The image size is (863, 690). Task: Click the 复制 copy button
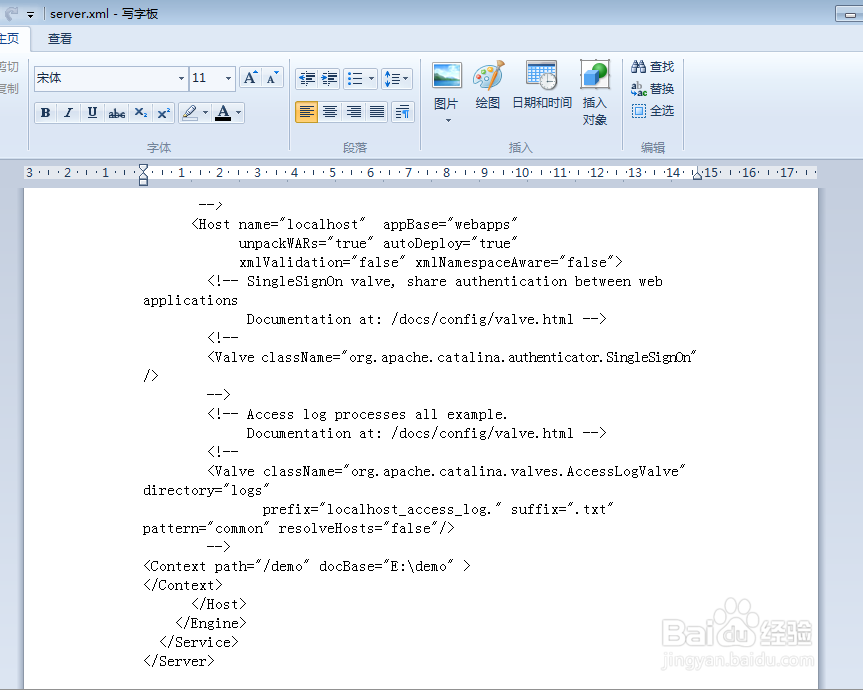click(x=9, y=89)
